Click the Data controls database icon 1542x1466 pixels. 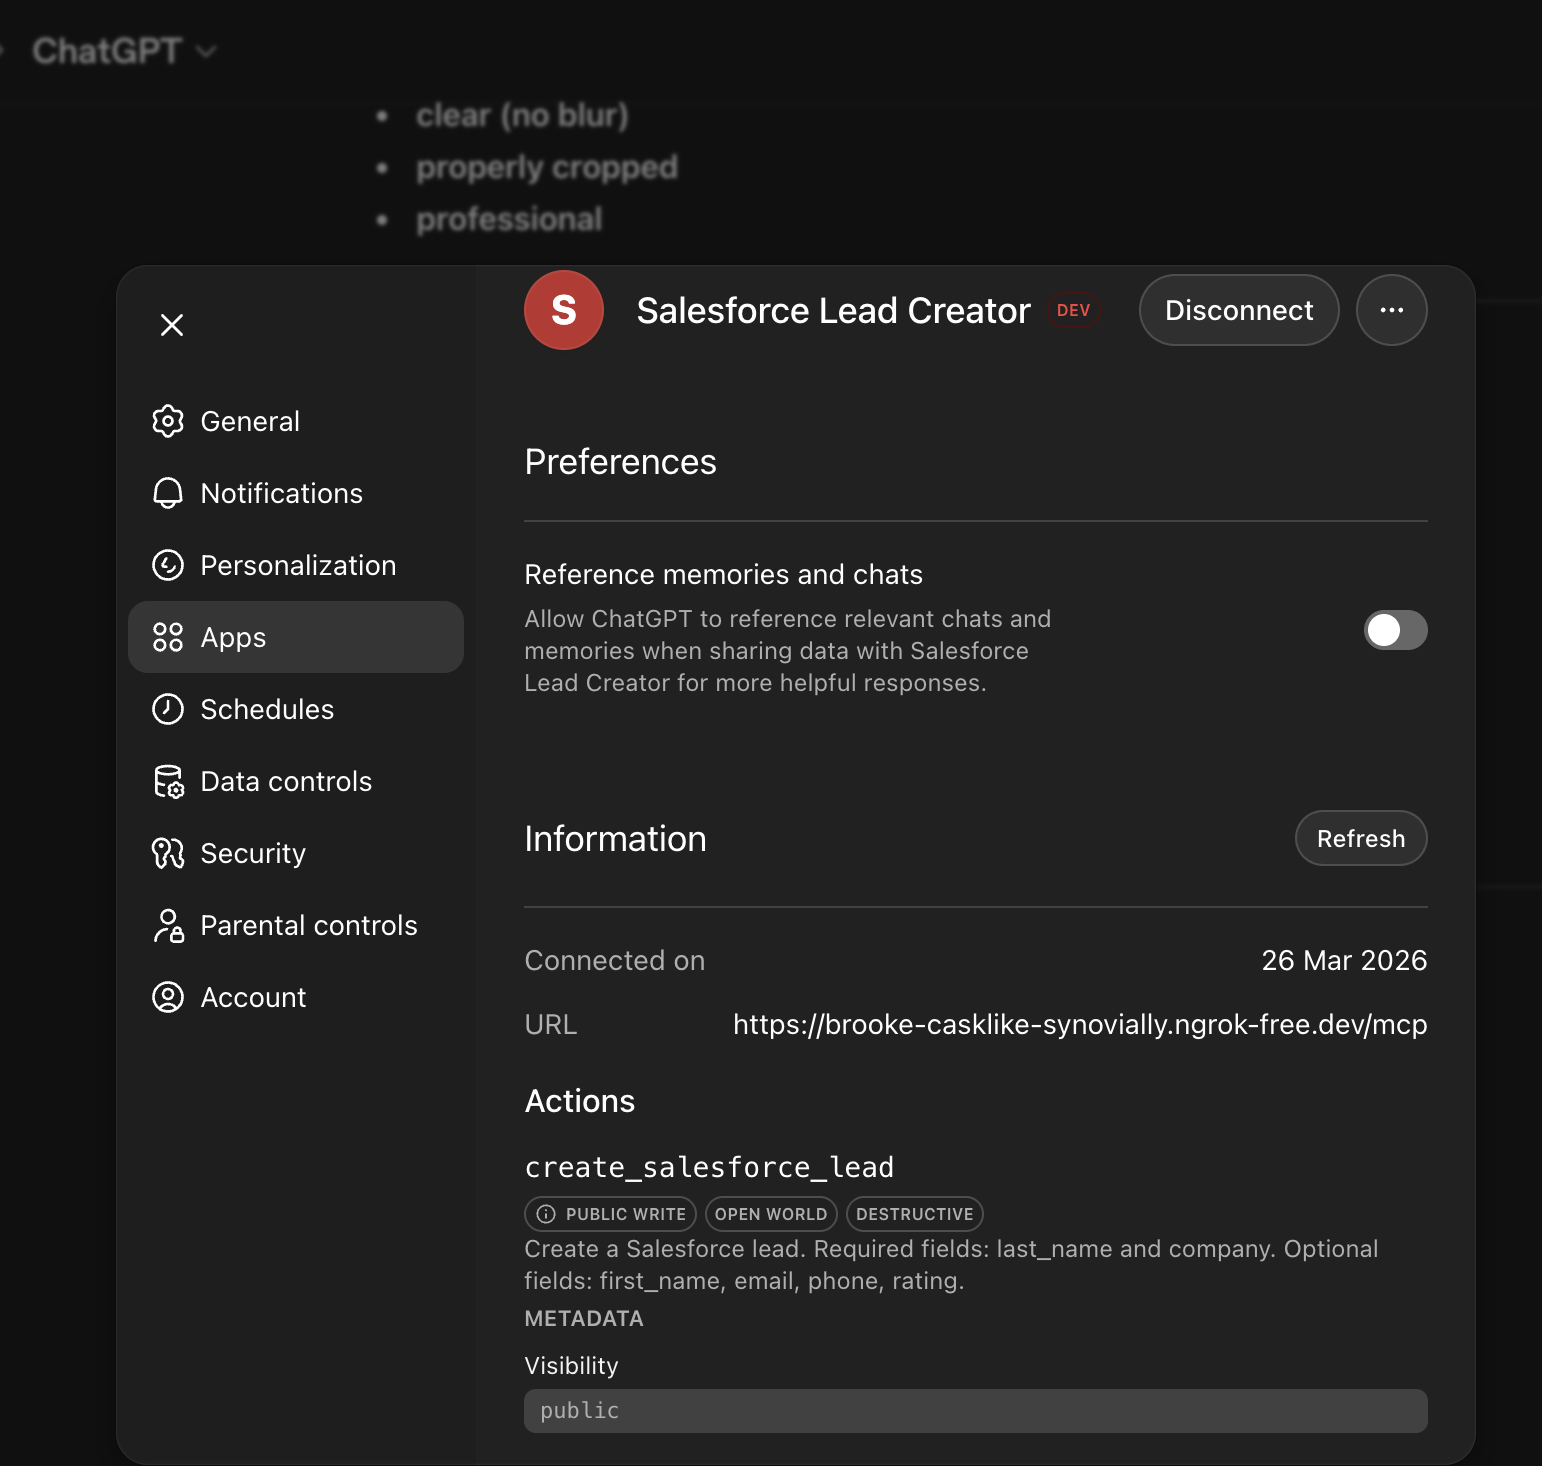pyautogui.click(x=169, y=781)
